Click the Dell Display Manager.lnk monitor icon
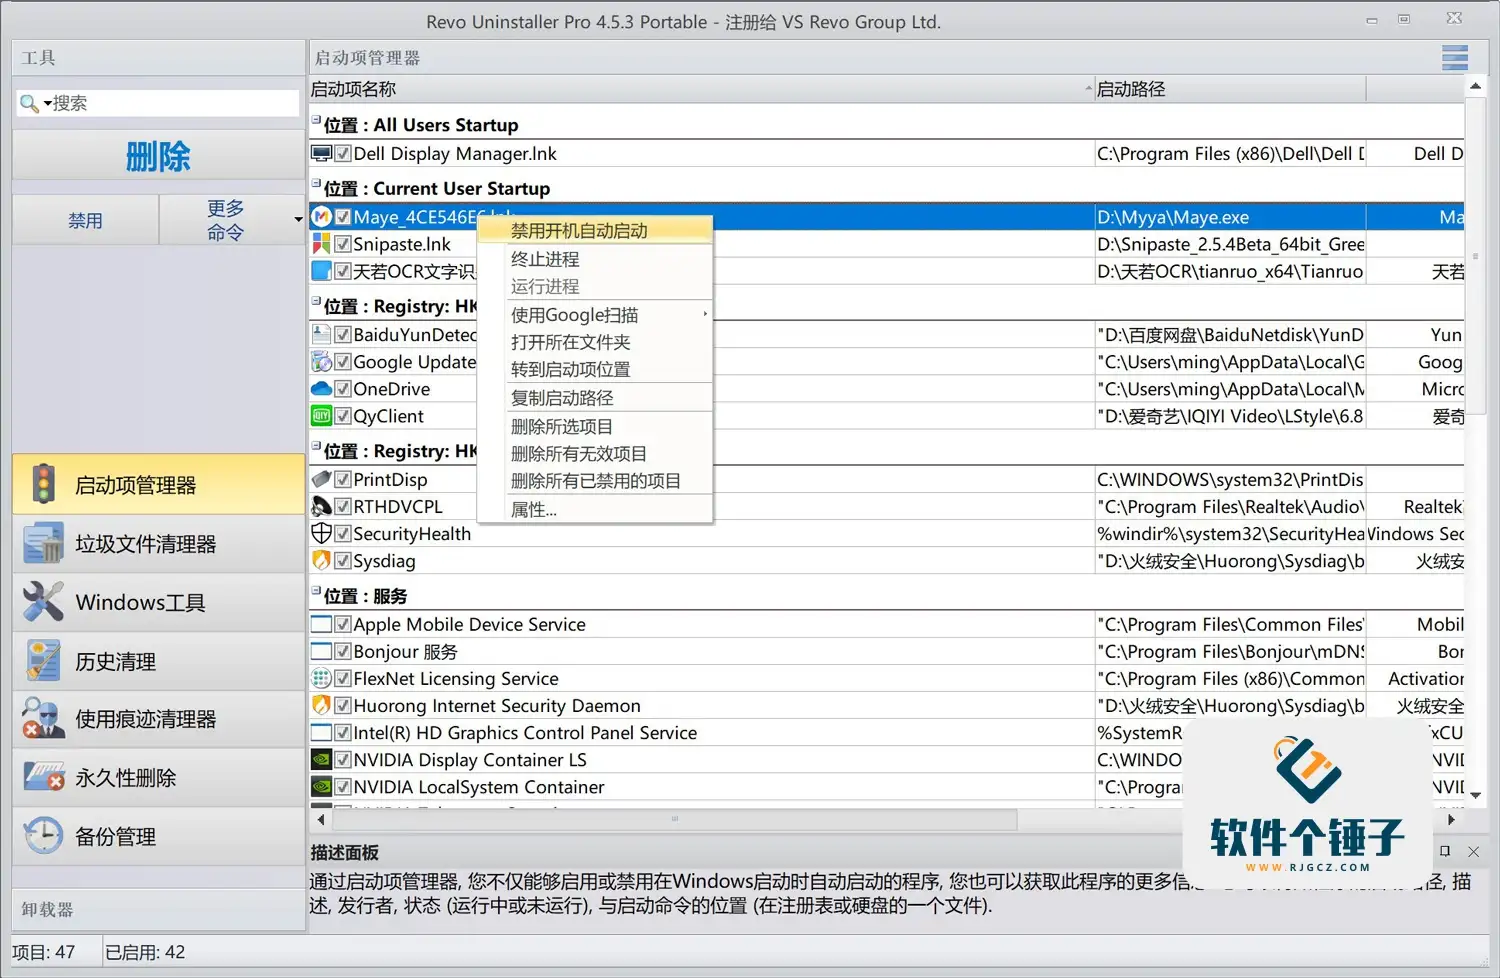 click(321, 153)
